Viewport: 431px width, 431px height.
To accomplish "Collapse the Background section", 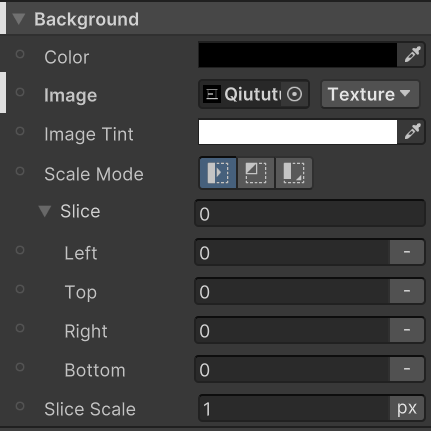I will (x=19, y=19).
